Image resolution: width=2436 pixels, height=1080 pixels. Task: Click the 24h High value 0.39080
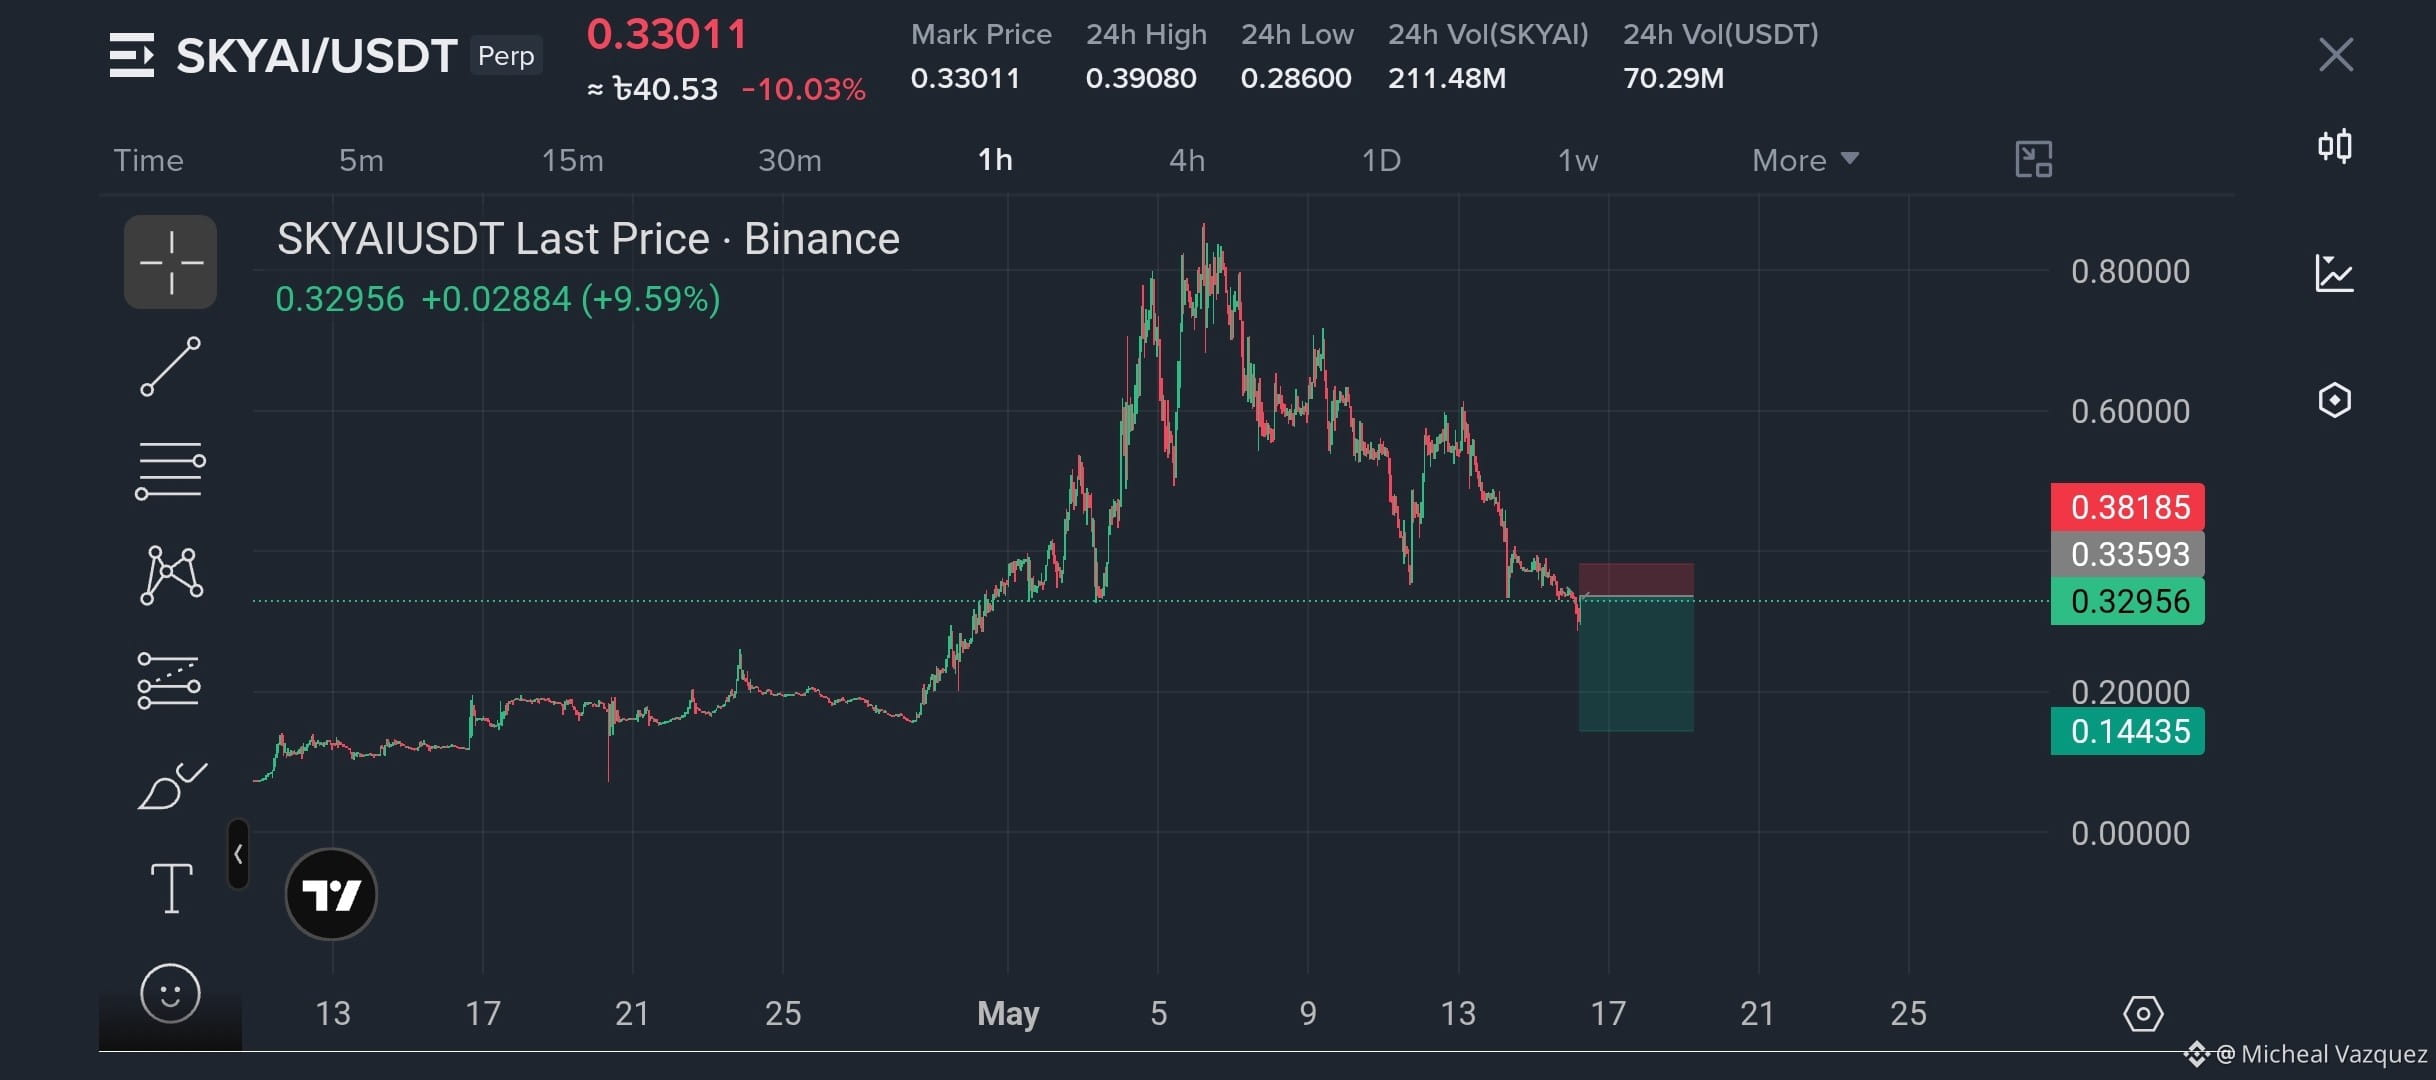[x=1141, y=78]
